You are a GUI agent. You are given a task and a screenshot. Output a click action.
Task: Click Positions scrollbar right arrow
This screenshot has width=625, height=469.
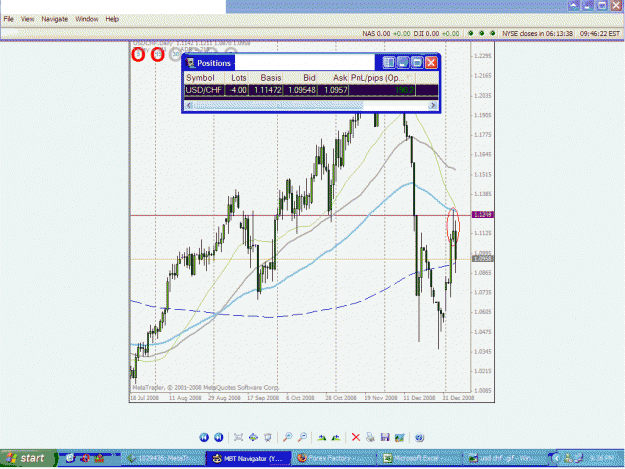click(432, 105)
